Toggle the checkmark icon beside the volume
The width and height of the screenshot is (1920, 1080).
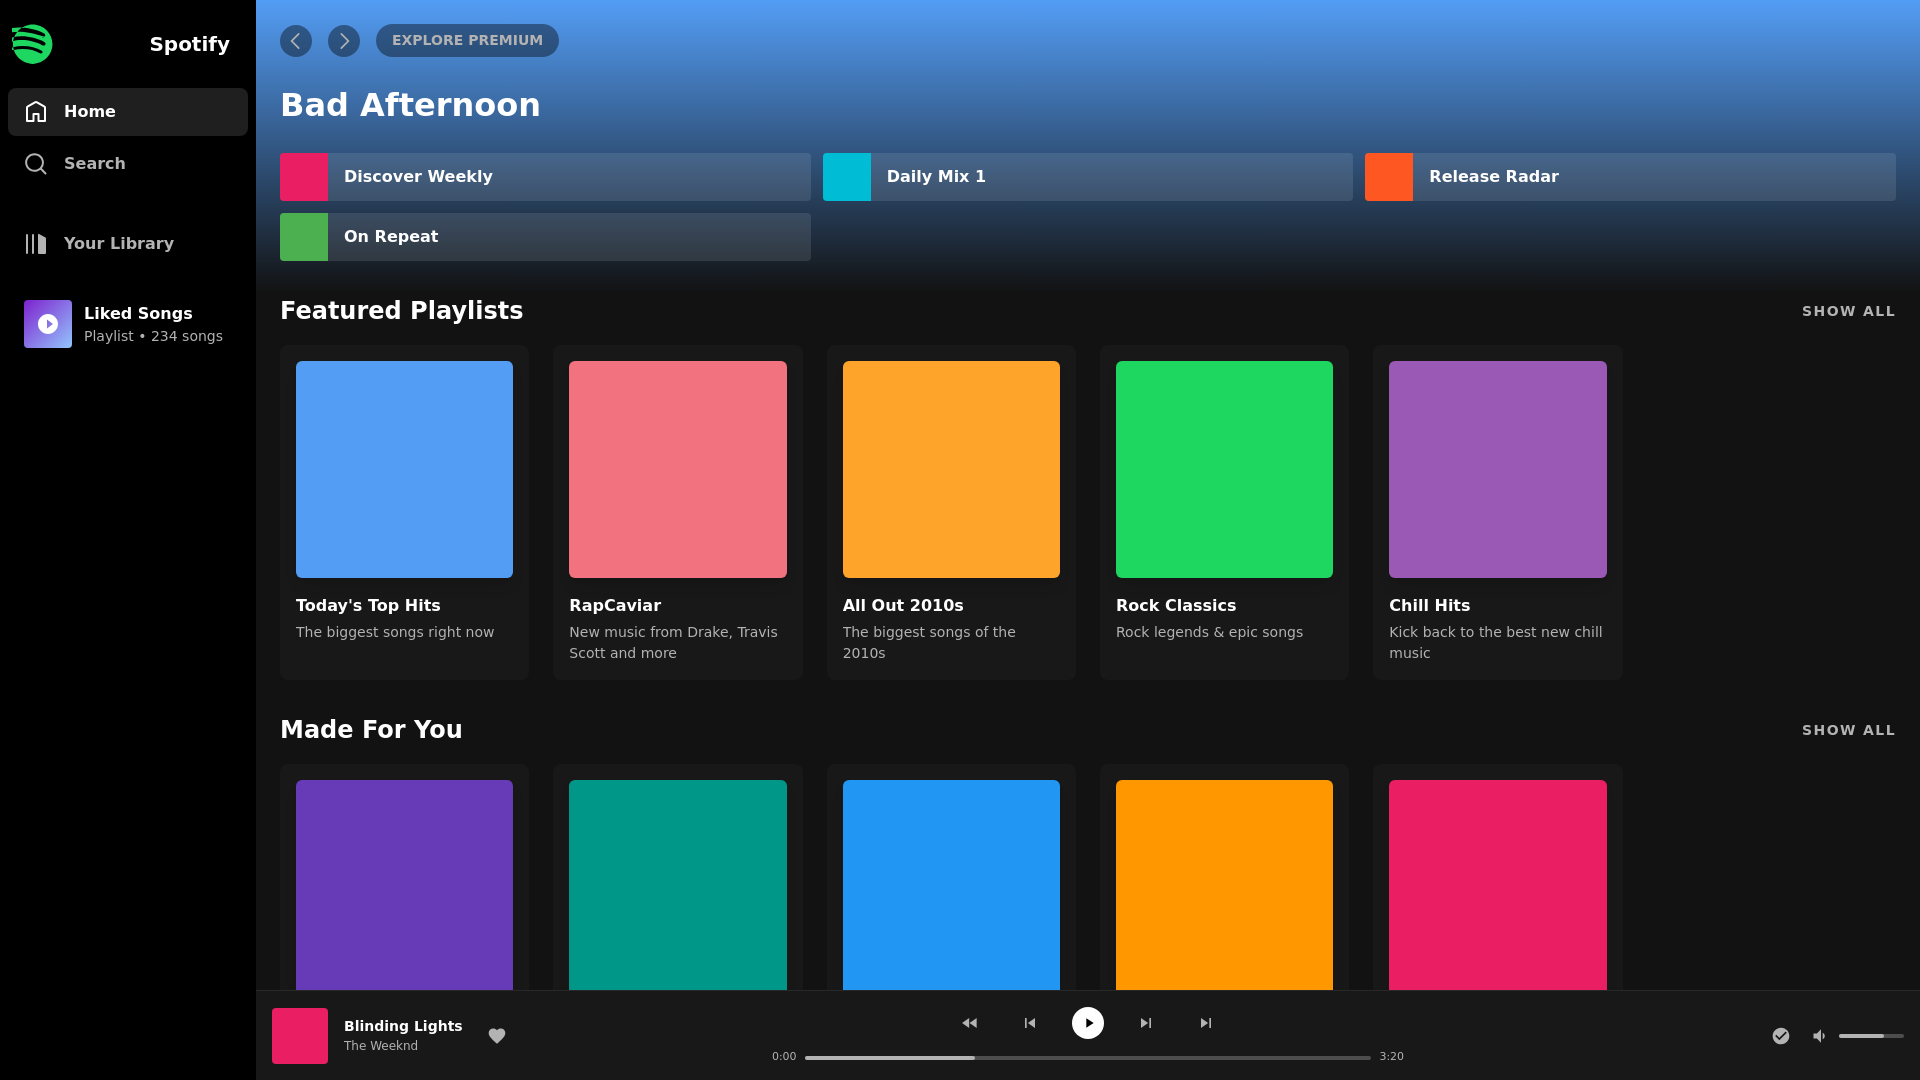click(1781, 1036)
